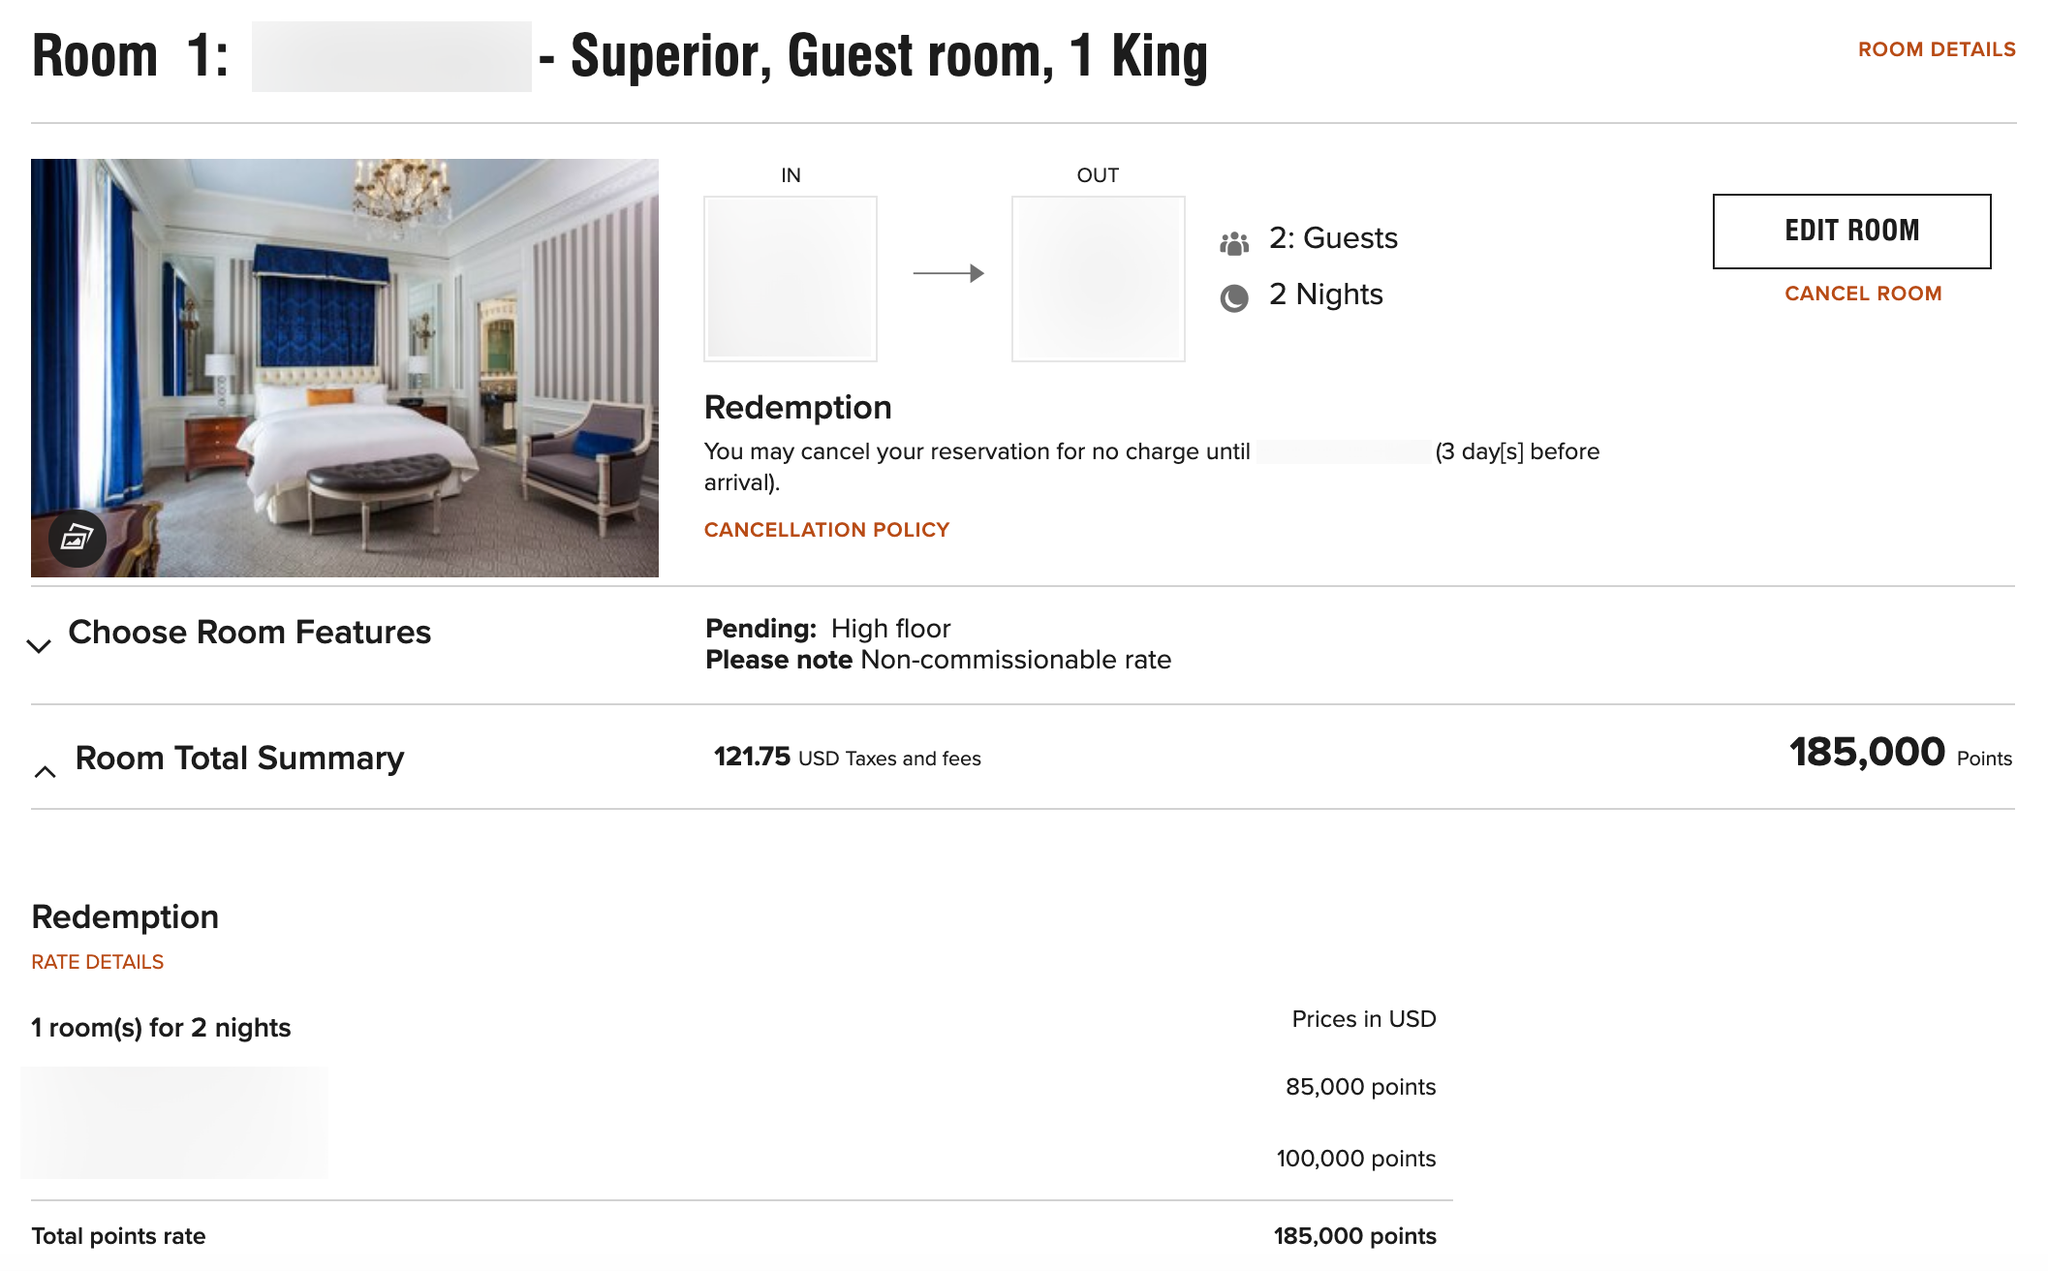Image resolution: width=2048 pixels, height=1271 pixels.
Task: Open RATE DETAILS under Redemption
Action: (97, 961)
